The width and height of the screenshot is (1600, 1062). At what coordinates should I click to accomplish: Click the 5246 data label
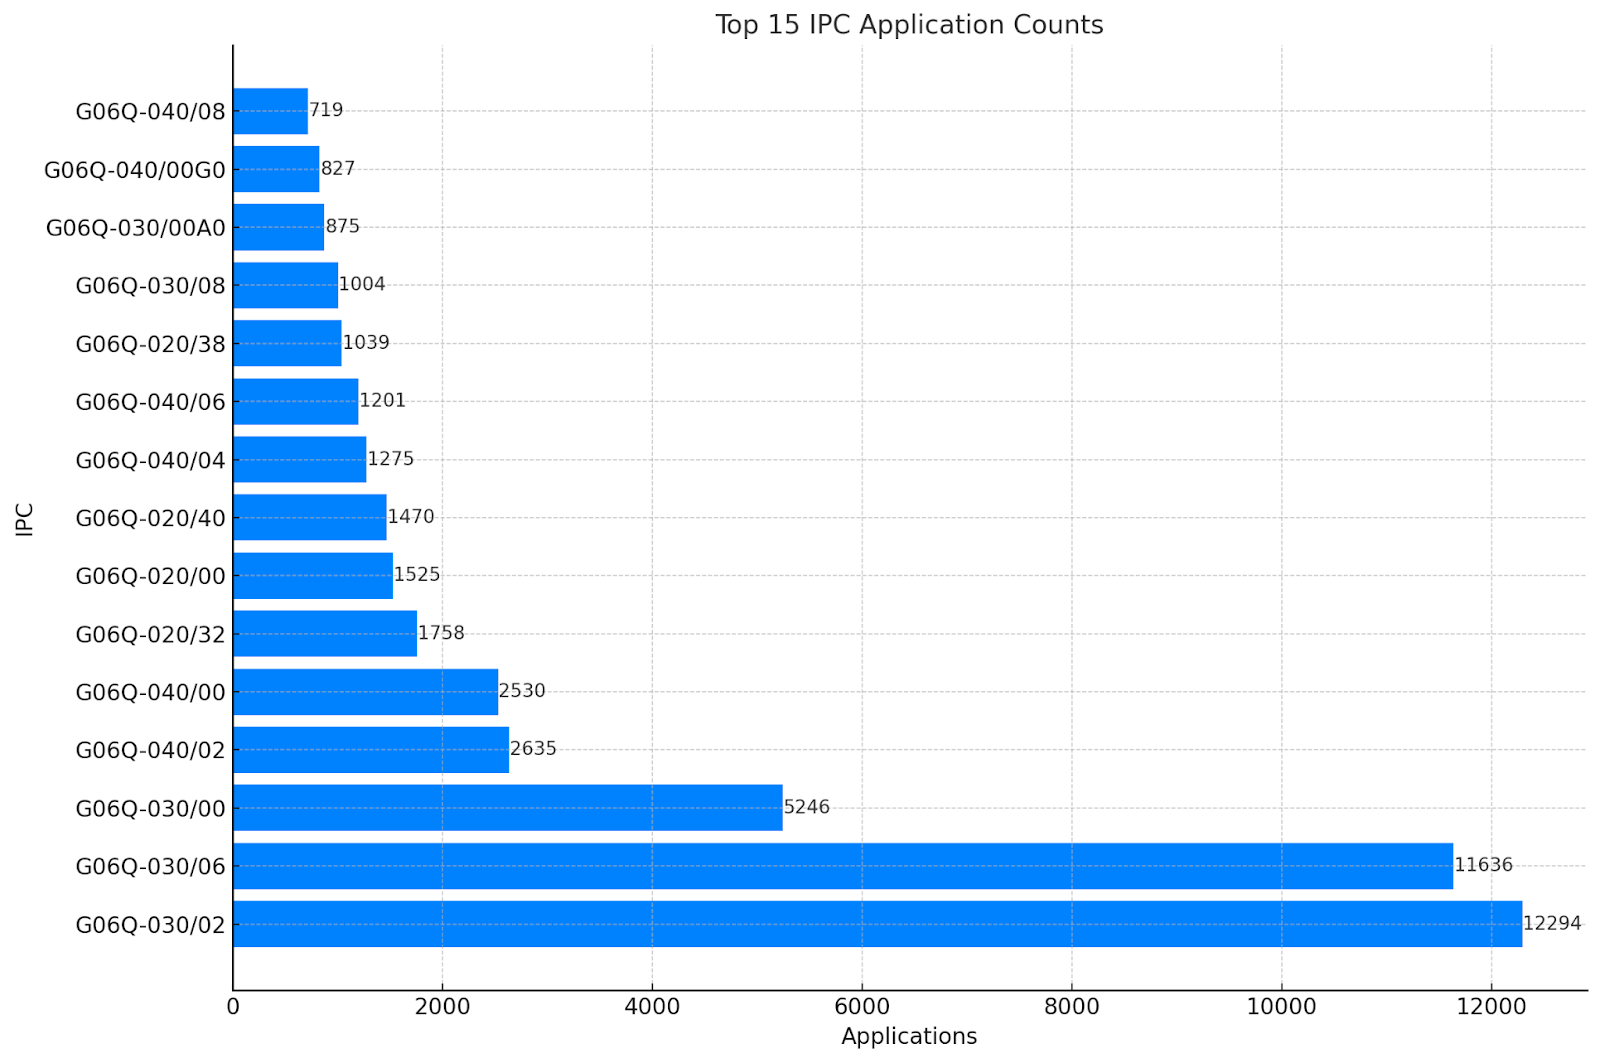[x=807, y=807]
